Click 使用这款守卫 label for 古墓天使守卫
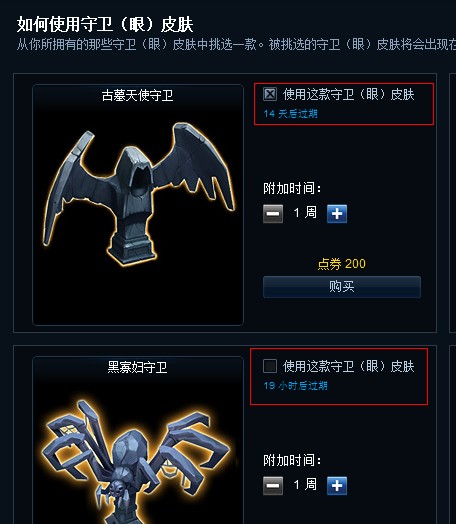The width and height of the screenshot is (456, 524). tap(349, 95)
